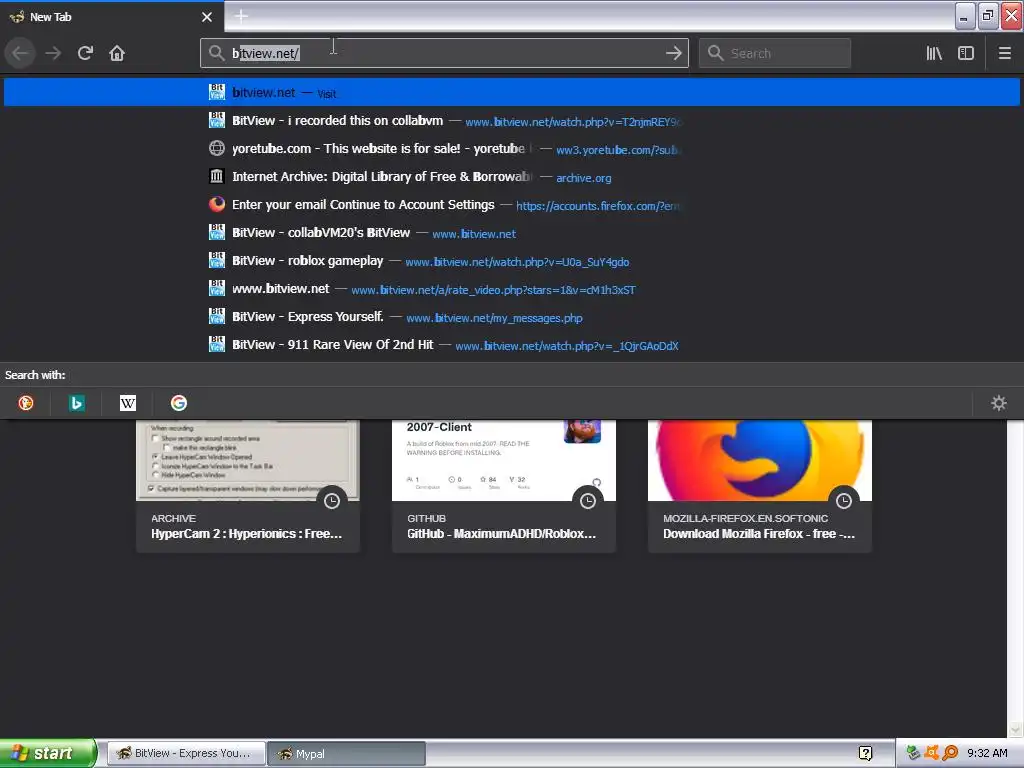Close the New Tab tab
This screenshot has height=768, width=1024.
tap(207, 17)
